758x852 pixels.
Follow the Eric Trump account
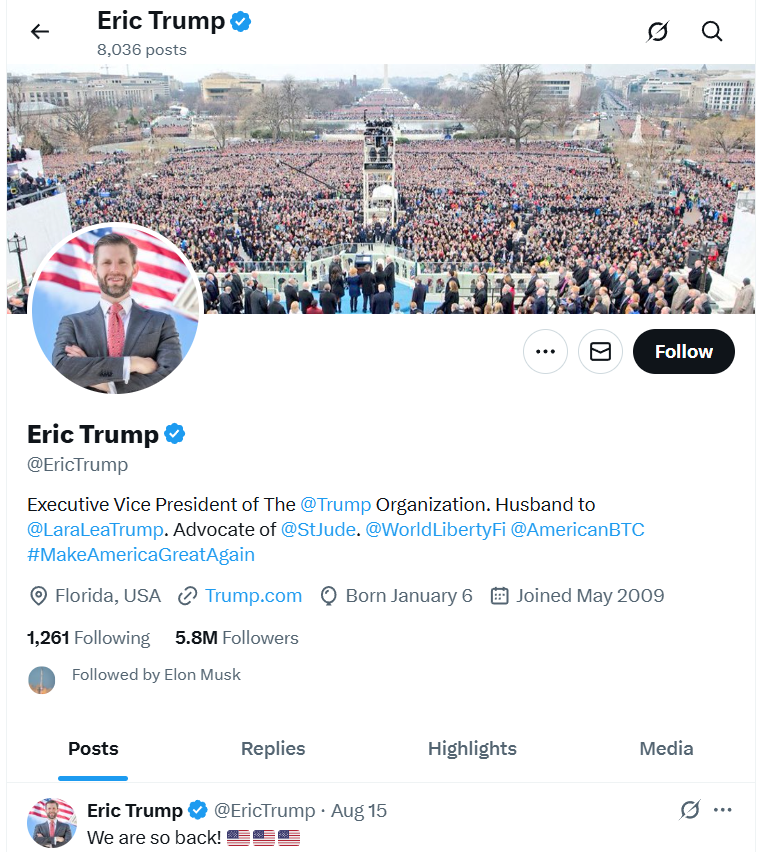684,352
